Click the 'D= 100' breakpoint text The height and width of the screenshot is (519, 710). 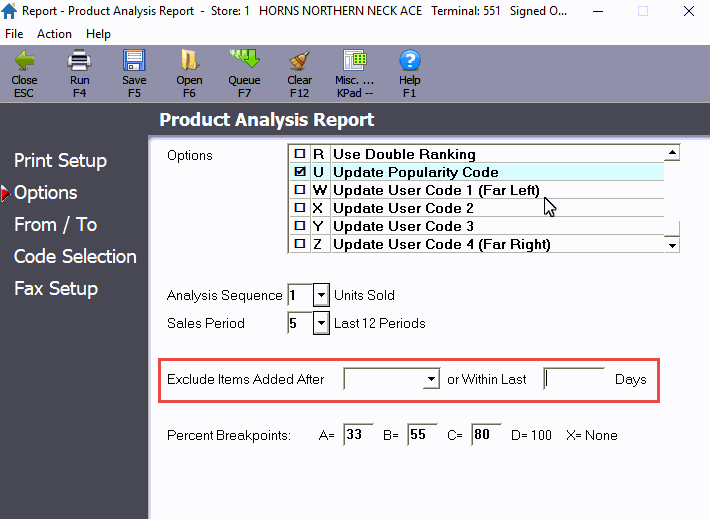pos(531,435)
